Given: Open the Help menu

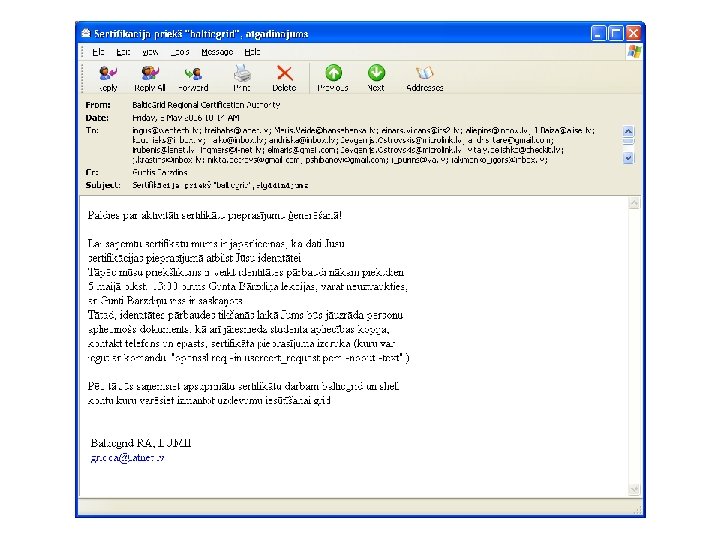Looking at the screenshot, I should point(252,52).
